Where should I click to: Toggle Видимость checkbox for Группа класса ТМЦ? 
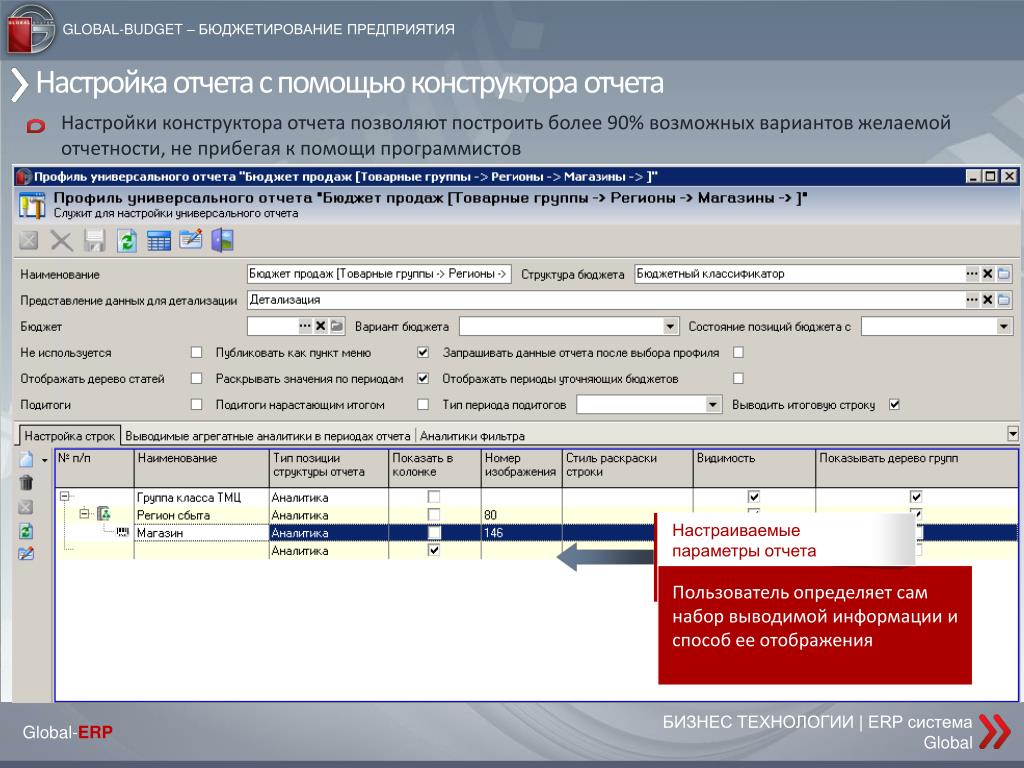754,497
